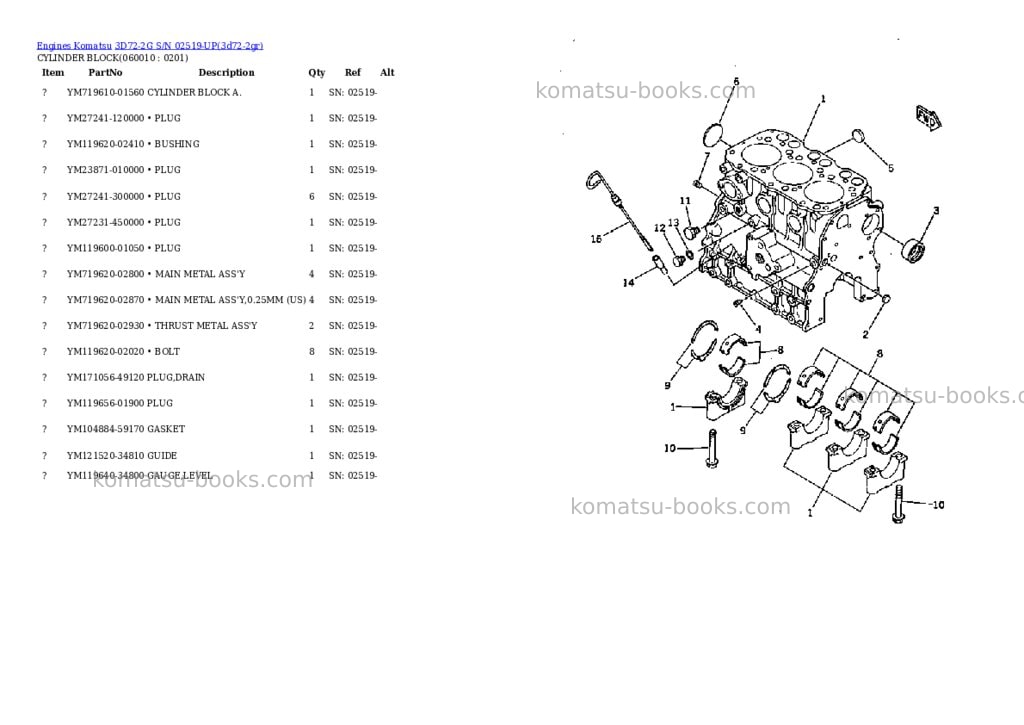The width and height of the screenshot is (1024, 725).
Task: Select part YM121520-34810 GUIDE row
Action: click(210, 456)
